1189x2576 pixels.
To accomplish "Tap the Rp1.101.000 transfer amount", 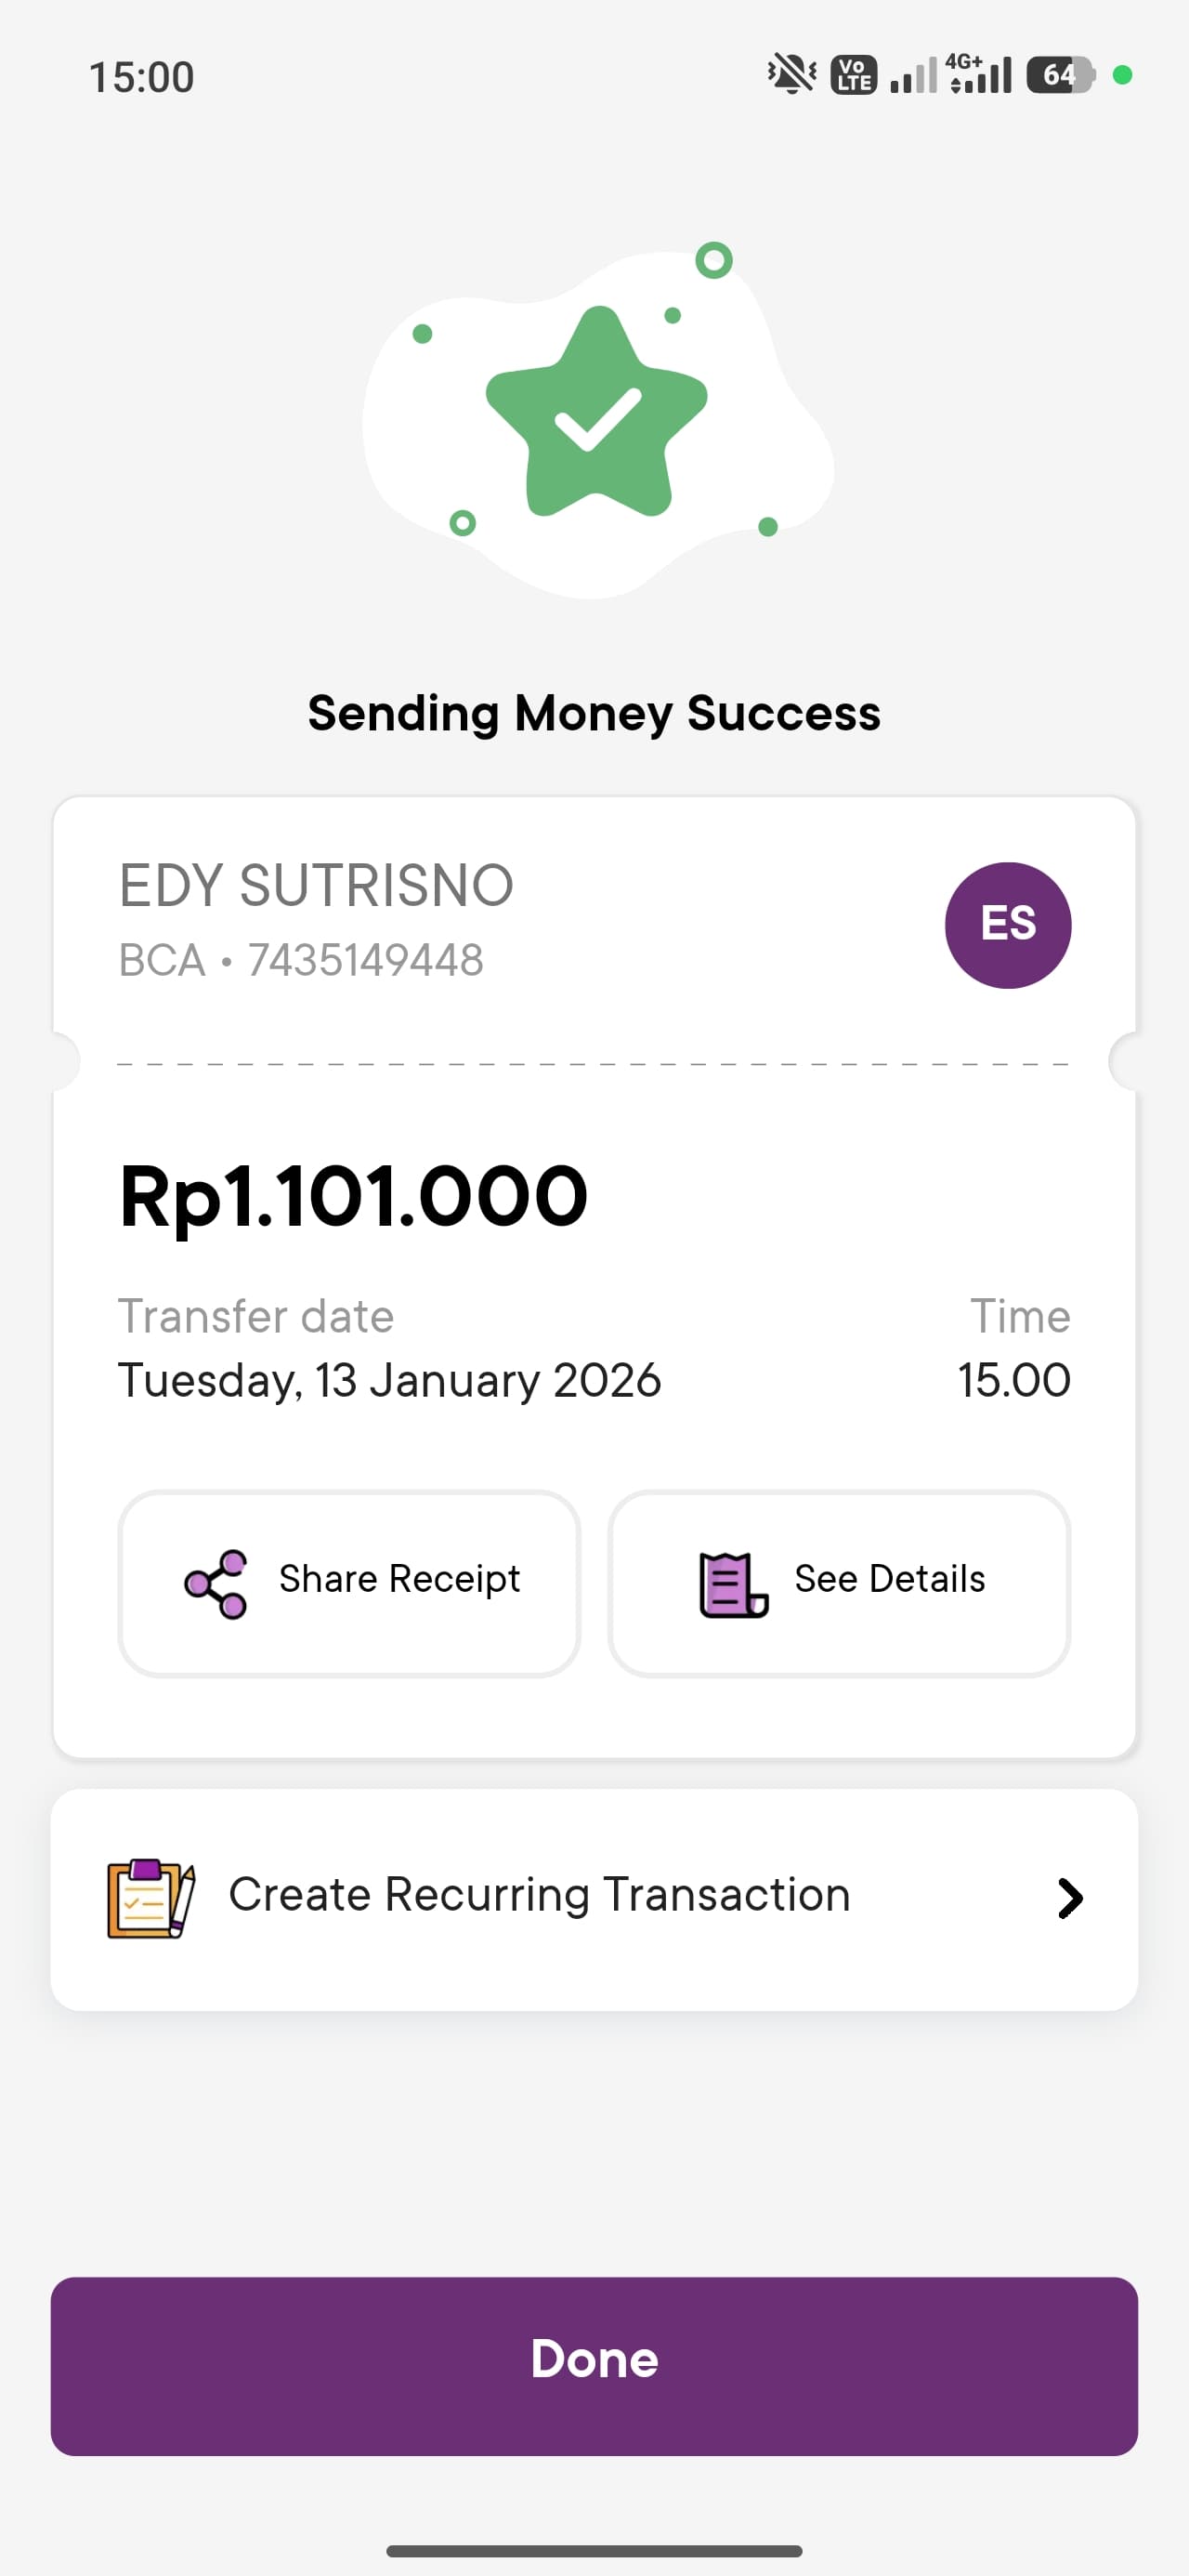I will pos(353,1196).
